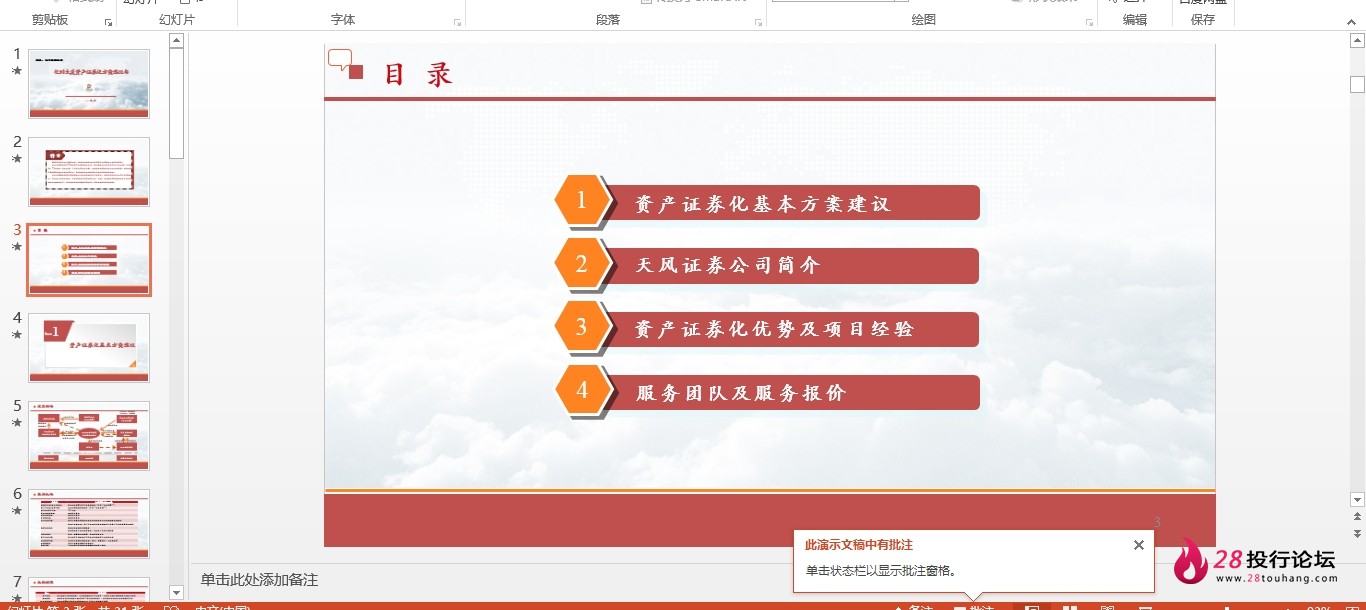The image size is (1366, 610).
Task: Play animations via star under slide 5
Action: (16, 423)
